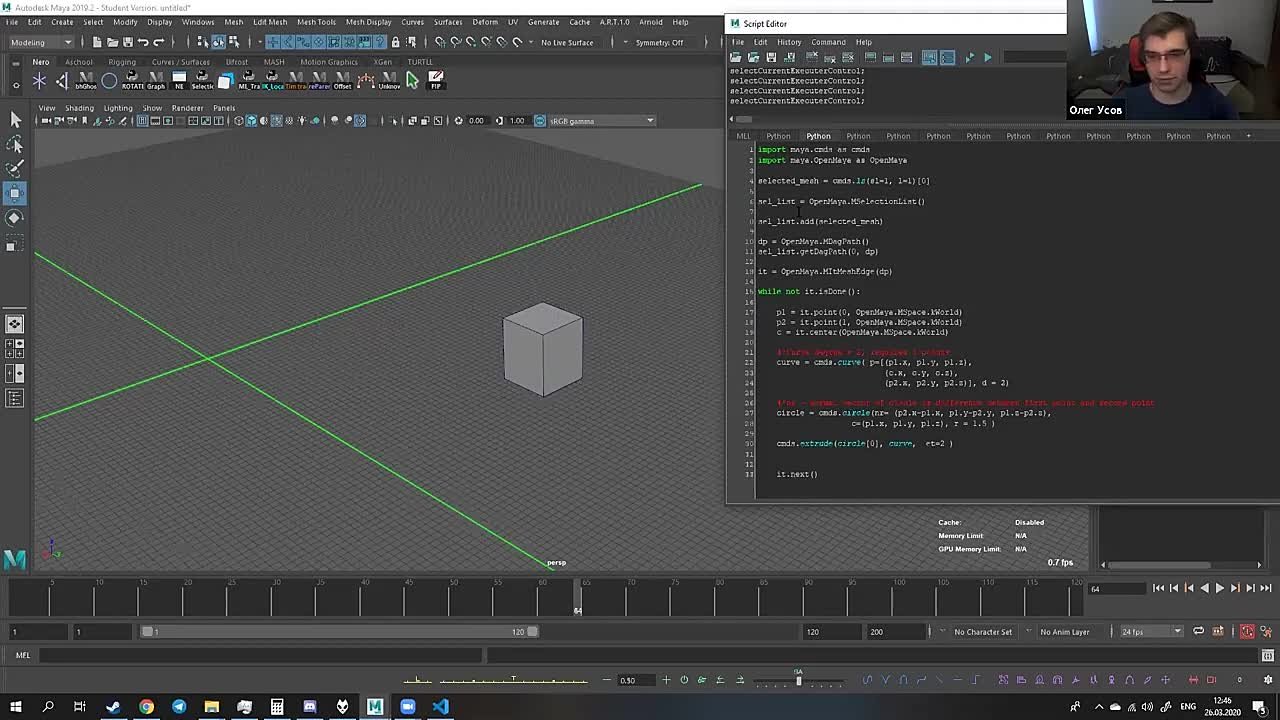The image size is (1280, 720).
Task: Toggle auto keyframe button near fps
Action: click(x=1247, y=631)
